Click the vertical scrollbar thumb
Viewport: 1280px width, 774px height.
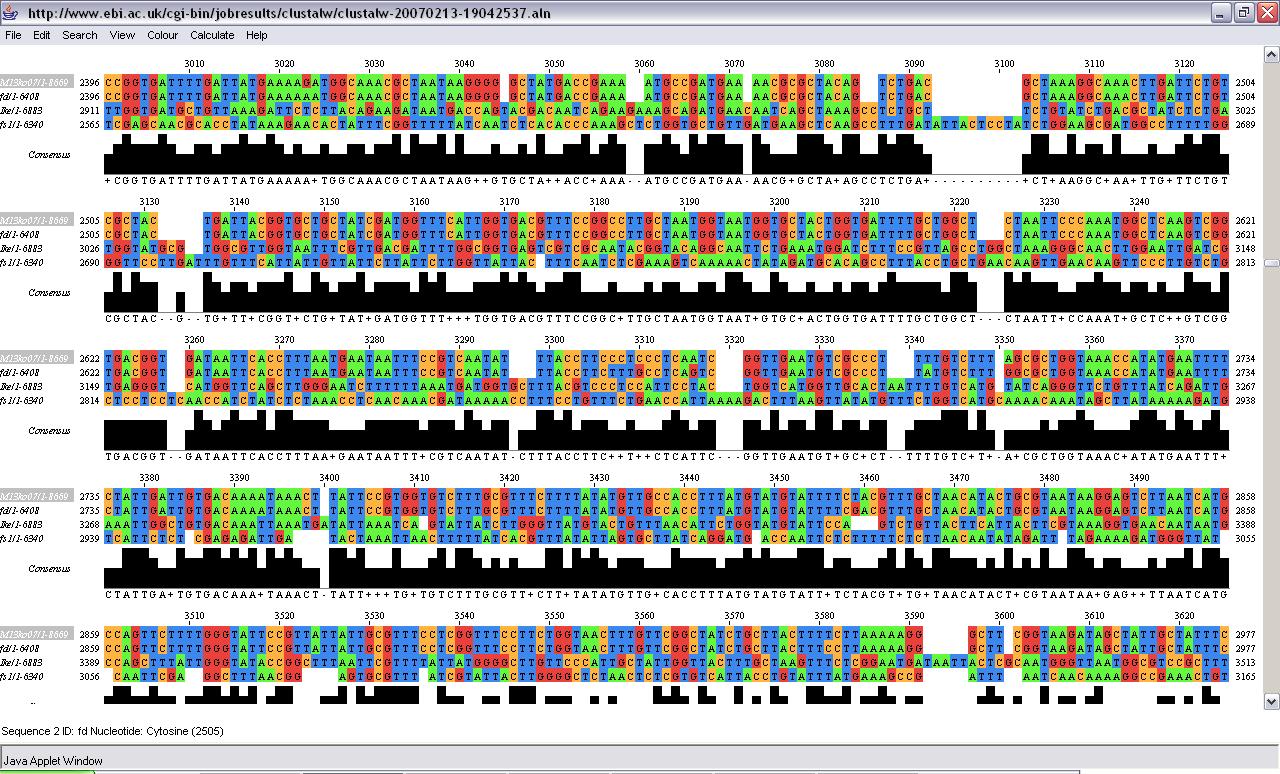1271,263
